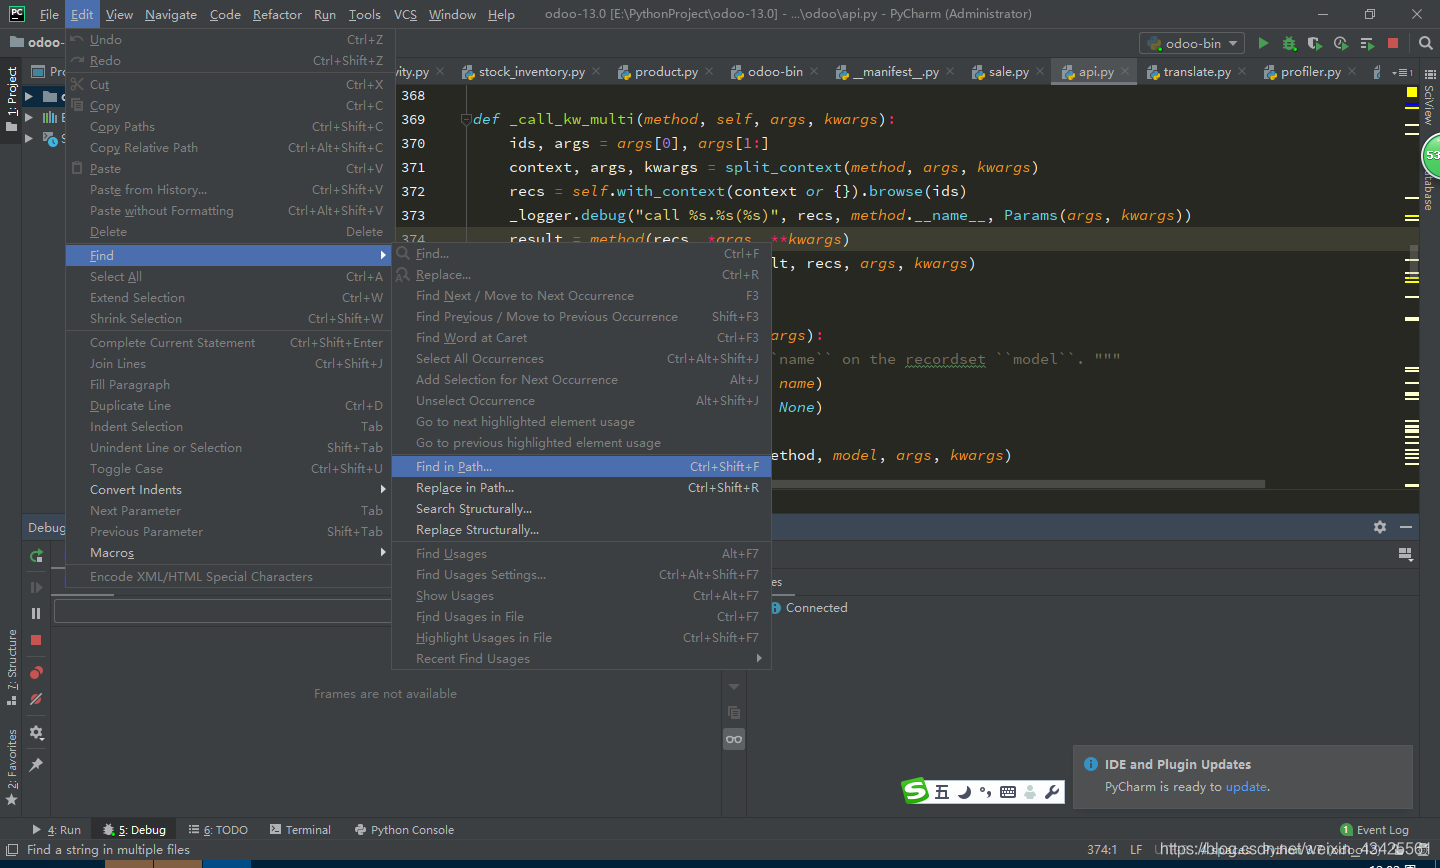The height and width of the screenshot is (868, 1440).
Task: Switch to the translate.py editor tab
Action: click(1196, 72)
